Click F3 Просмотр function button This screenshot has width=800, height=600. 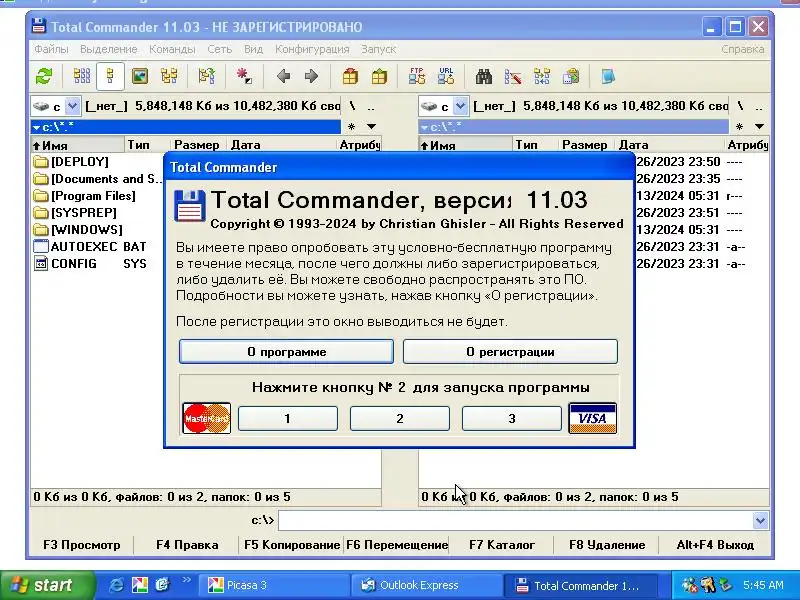(x=82, y=545)
